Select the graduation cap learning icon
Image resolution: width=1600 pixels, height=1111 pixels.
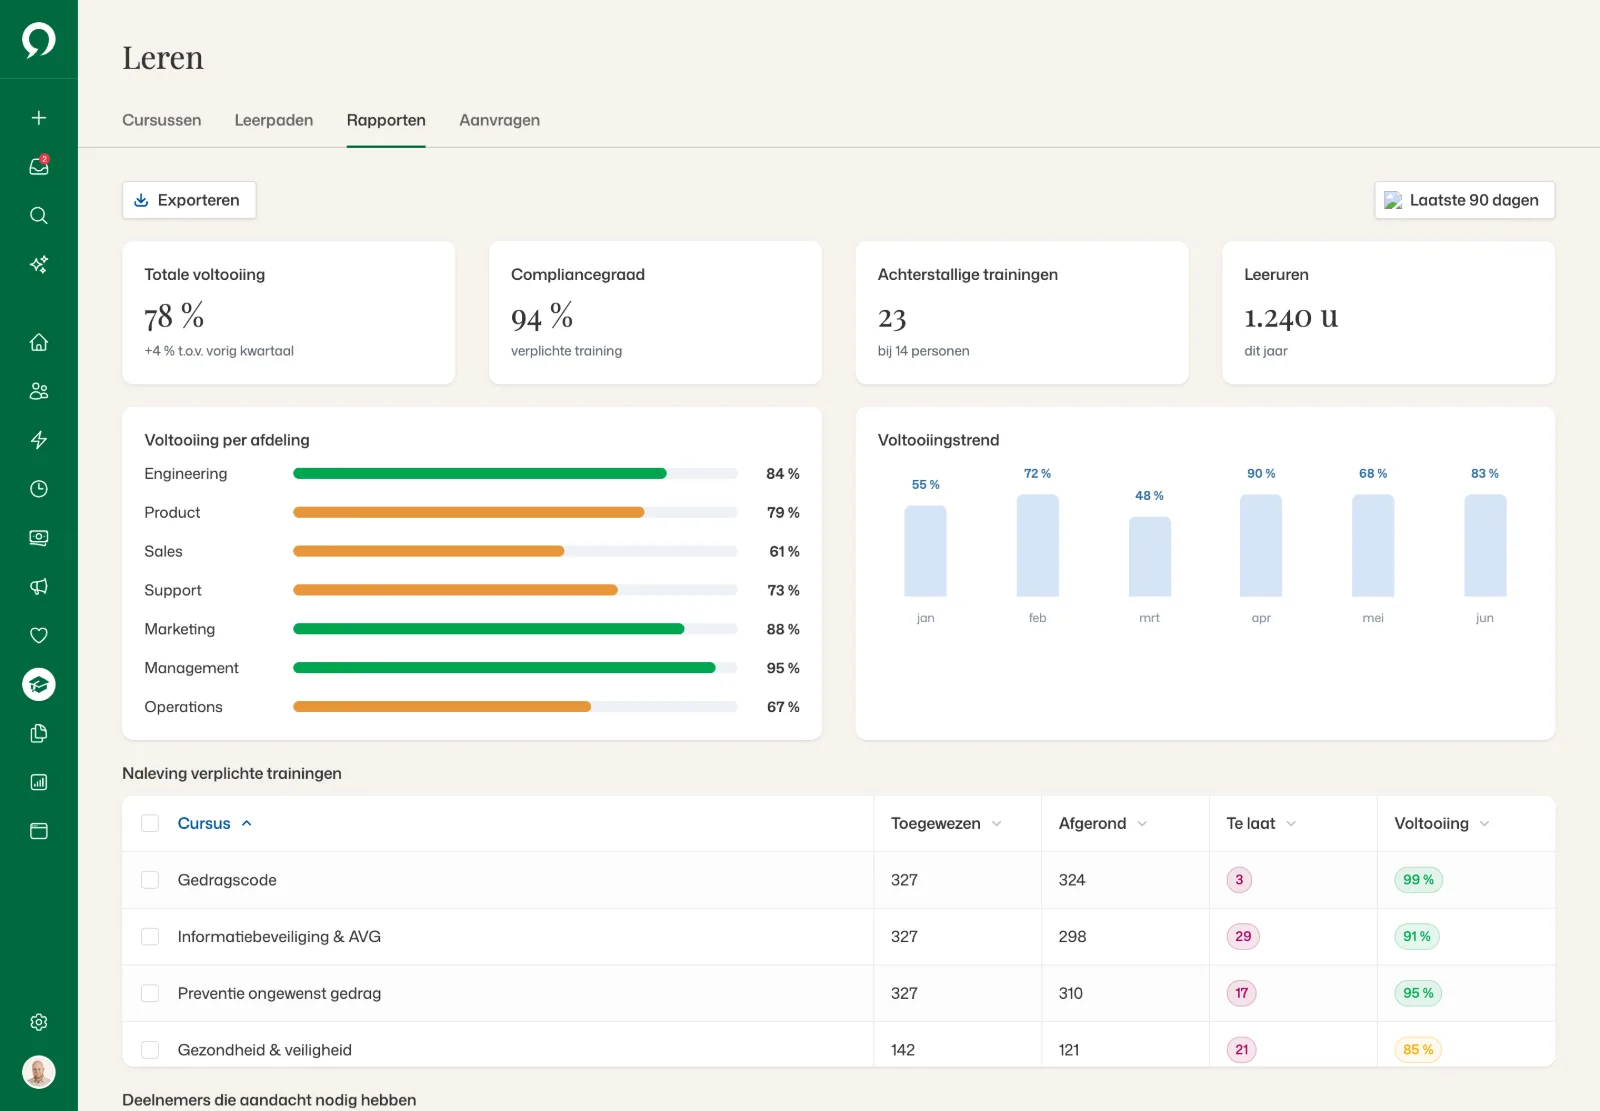click(39, 685)
